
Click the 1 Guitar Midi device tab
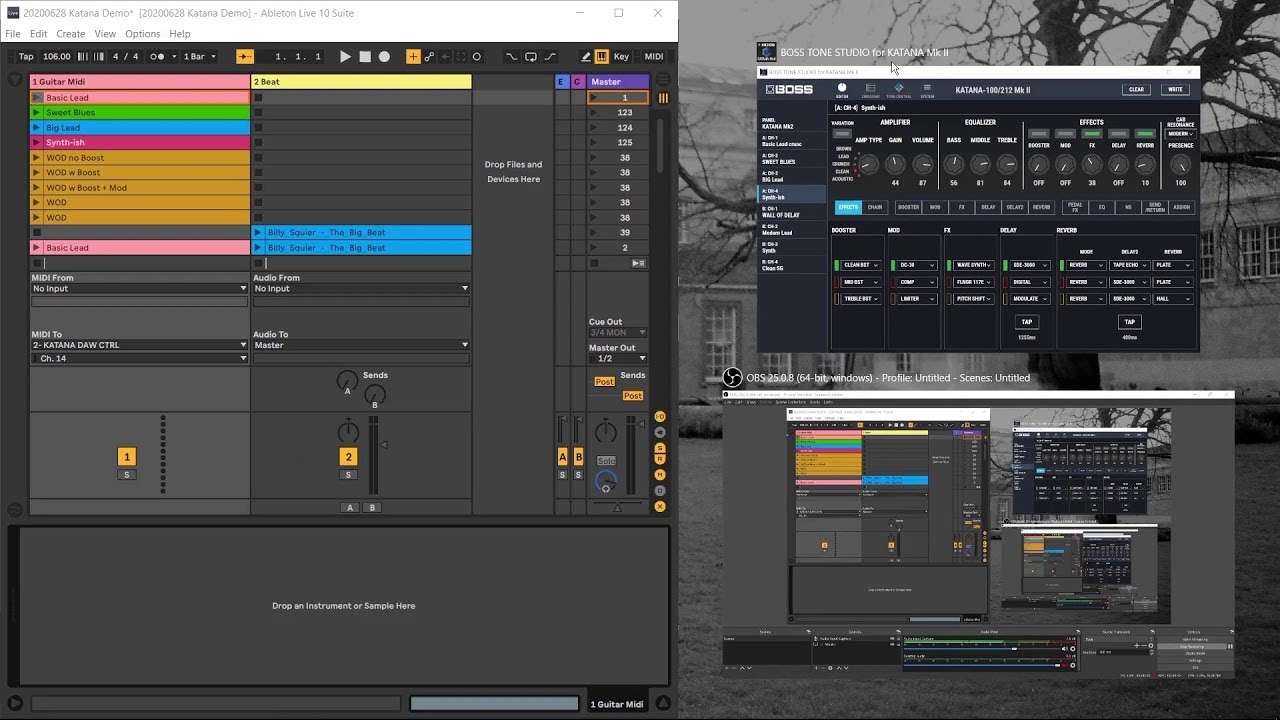click(x=617, y=704)
